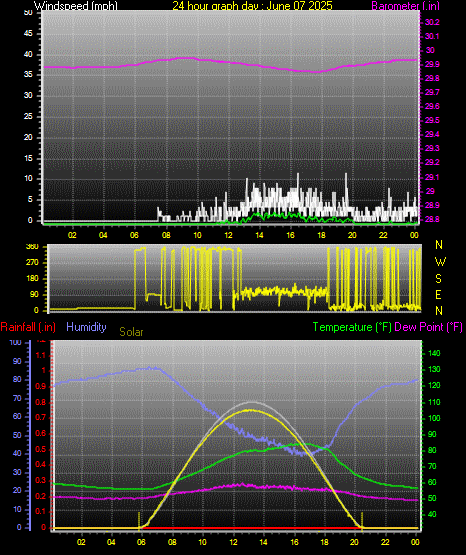Click the 06 hour tick on bottom chart

point(141,542)
